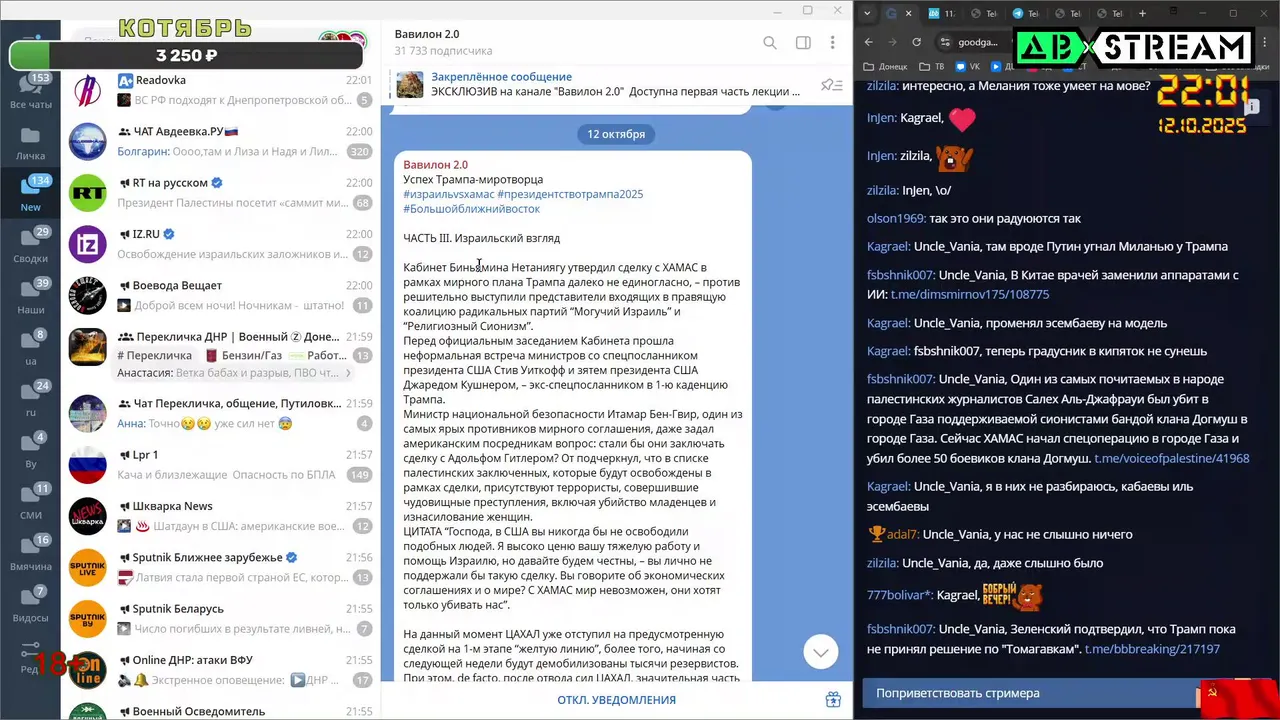The height and width of the screenshot is (720, 1280).
Task: Open the channel three-dots menu
Action: coord(832,43)
